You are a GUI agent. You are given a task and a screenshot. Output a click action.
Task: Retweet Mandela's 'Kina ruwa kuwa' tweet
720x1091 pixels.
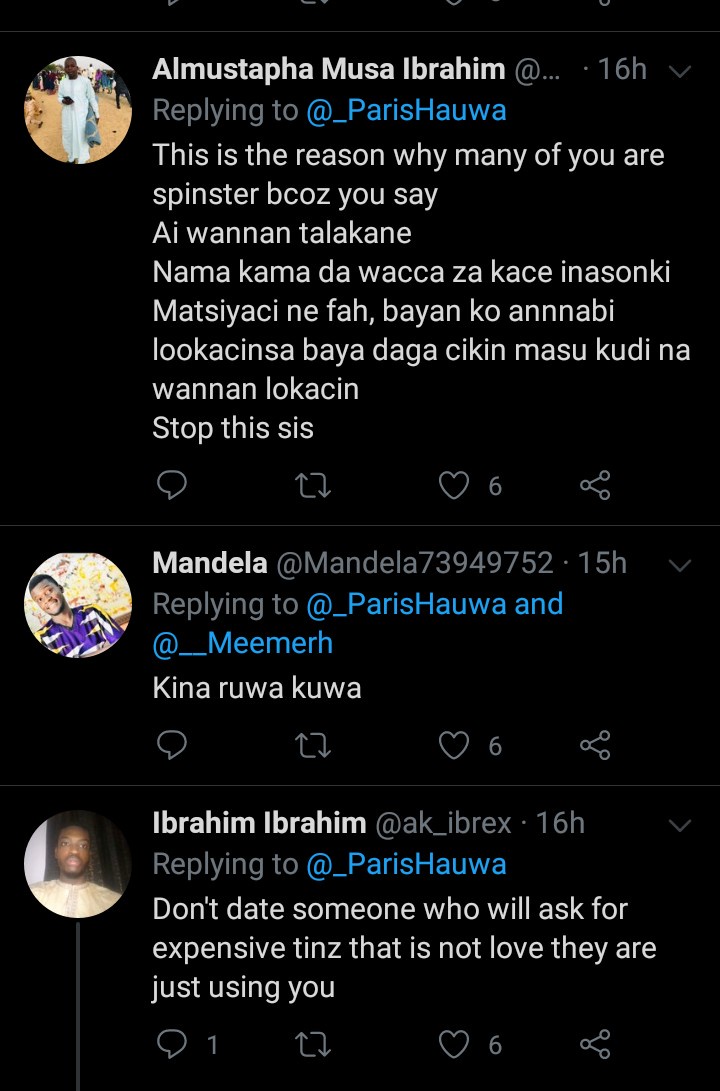point(314,745)
